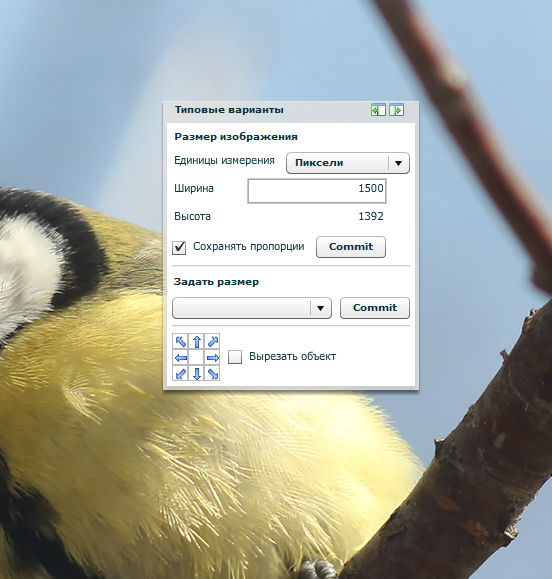Viewport: 552px width, 579px height.
Task: Click the Задать размер heading
Action: [216, 282]
